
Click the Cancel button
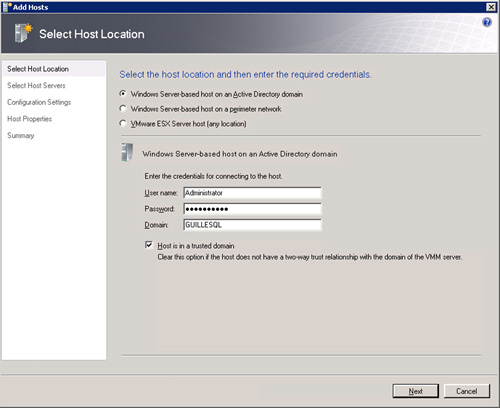[x=467, y=391]
